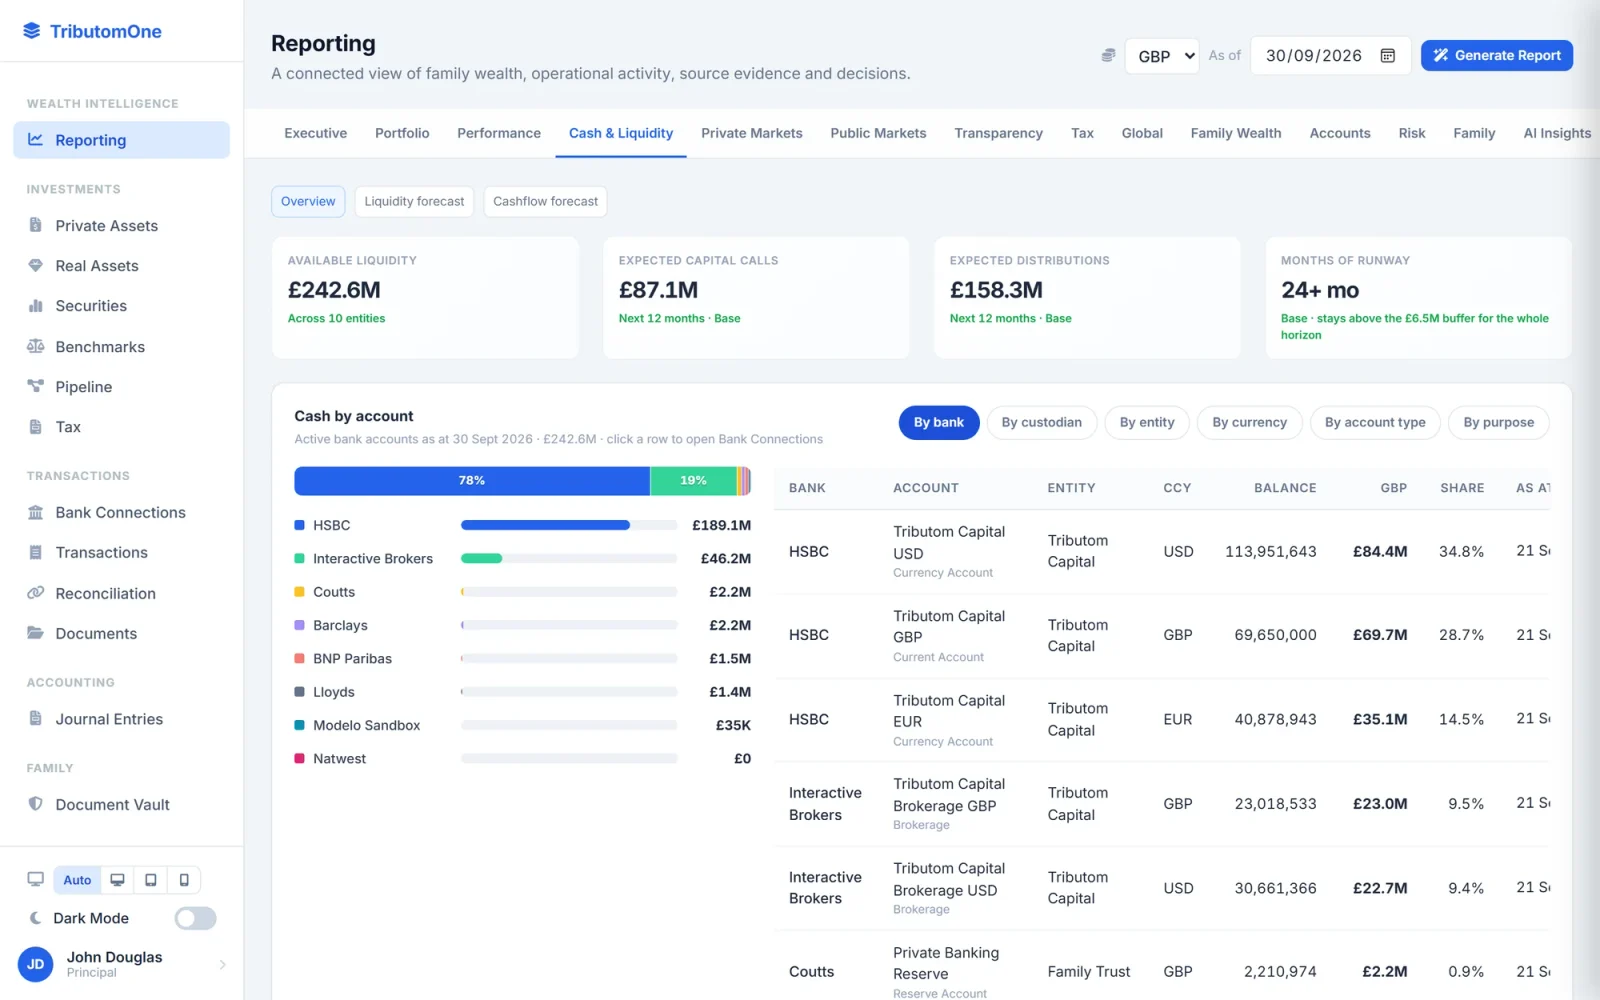Open the calendar picker icon in date field
The image size is (1600, 1000).
pyautogui.click(x=1388, y=56)
